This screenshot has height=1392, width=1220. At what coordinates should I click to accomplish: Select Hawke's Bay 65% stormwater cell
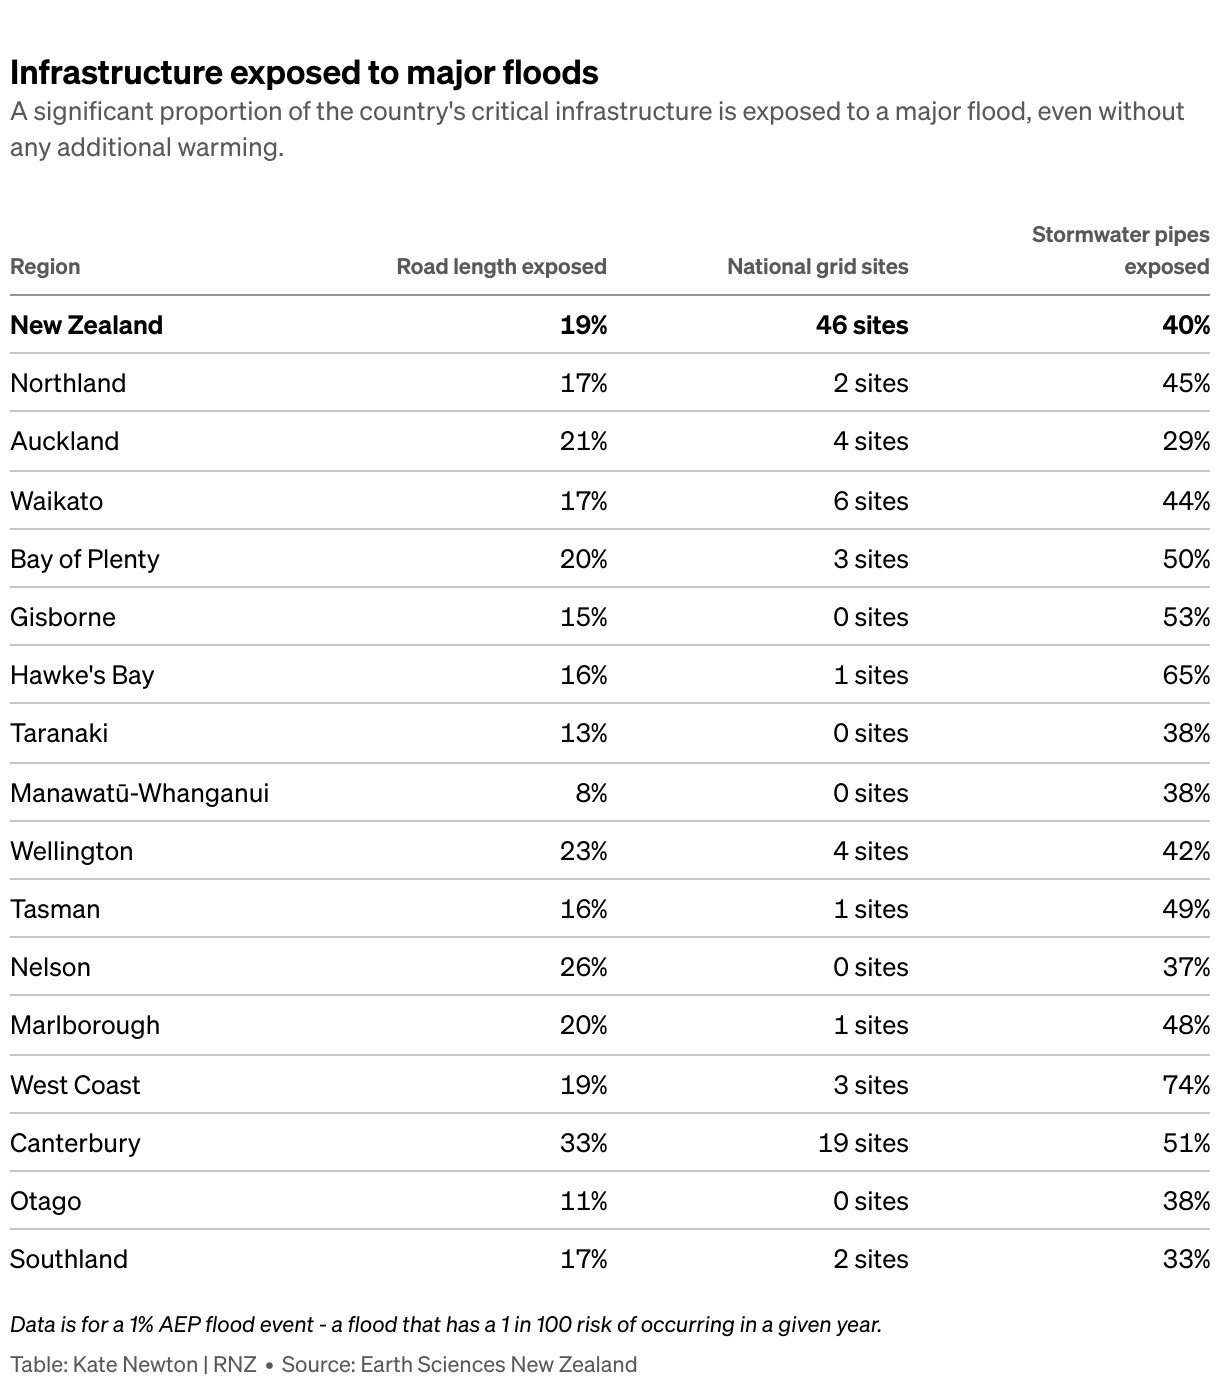coord(1186,675)
